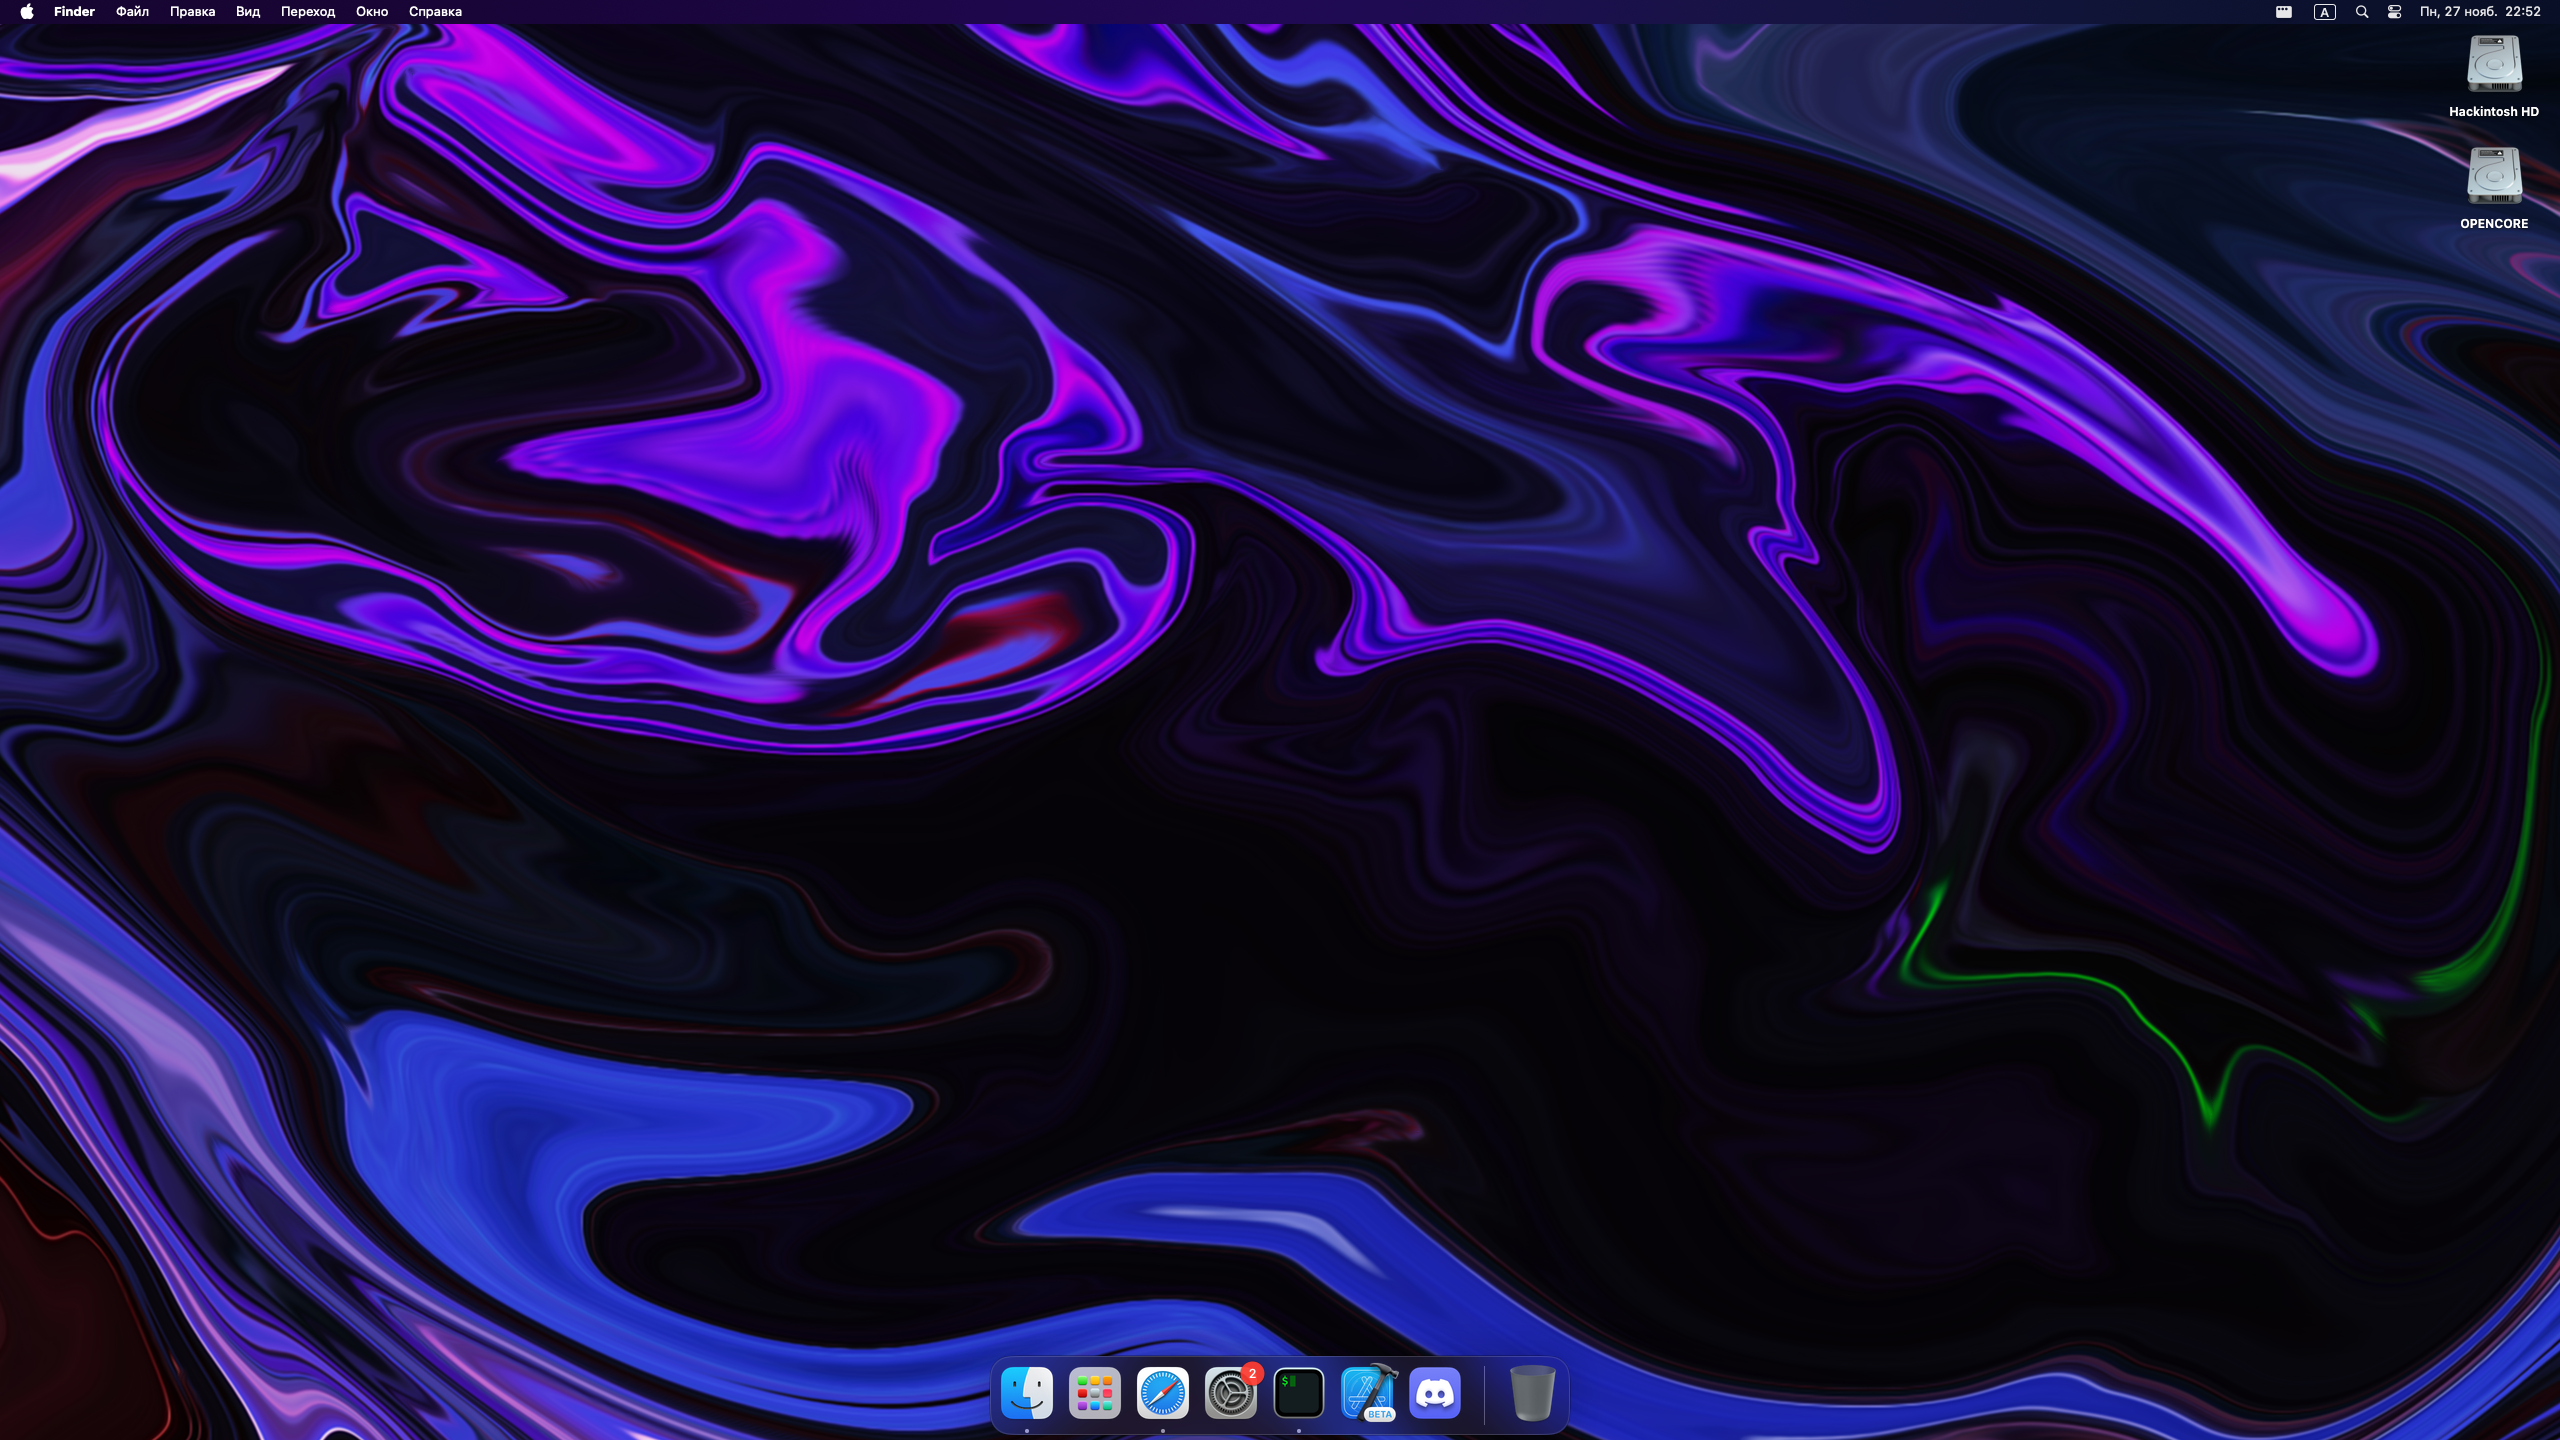This screenshot has height=1440, width=2560.
Task: Open Terminal from the Dock
Action: (1298, 1393)
